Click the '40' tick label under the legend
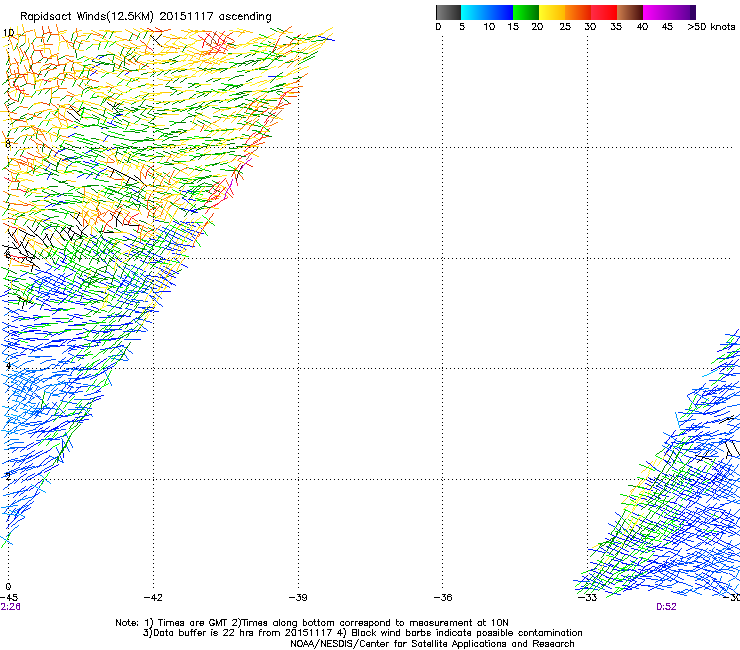Screen dimensions: 740x650 click(x=642, y=27)
